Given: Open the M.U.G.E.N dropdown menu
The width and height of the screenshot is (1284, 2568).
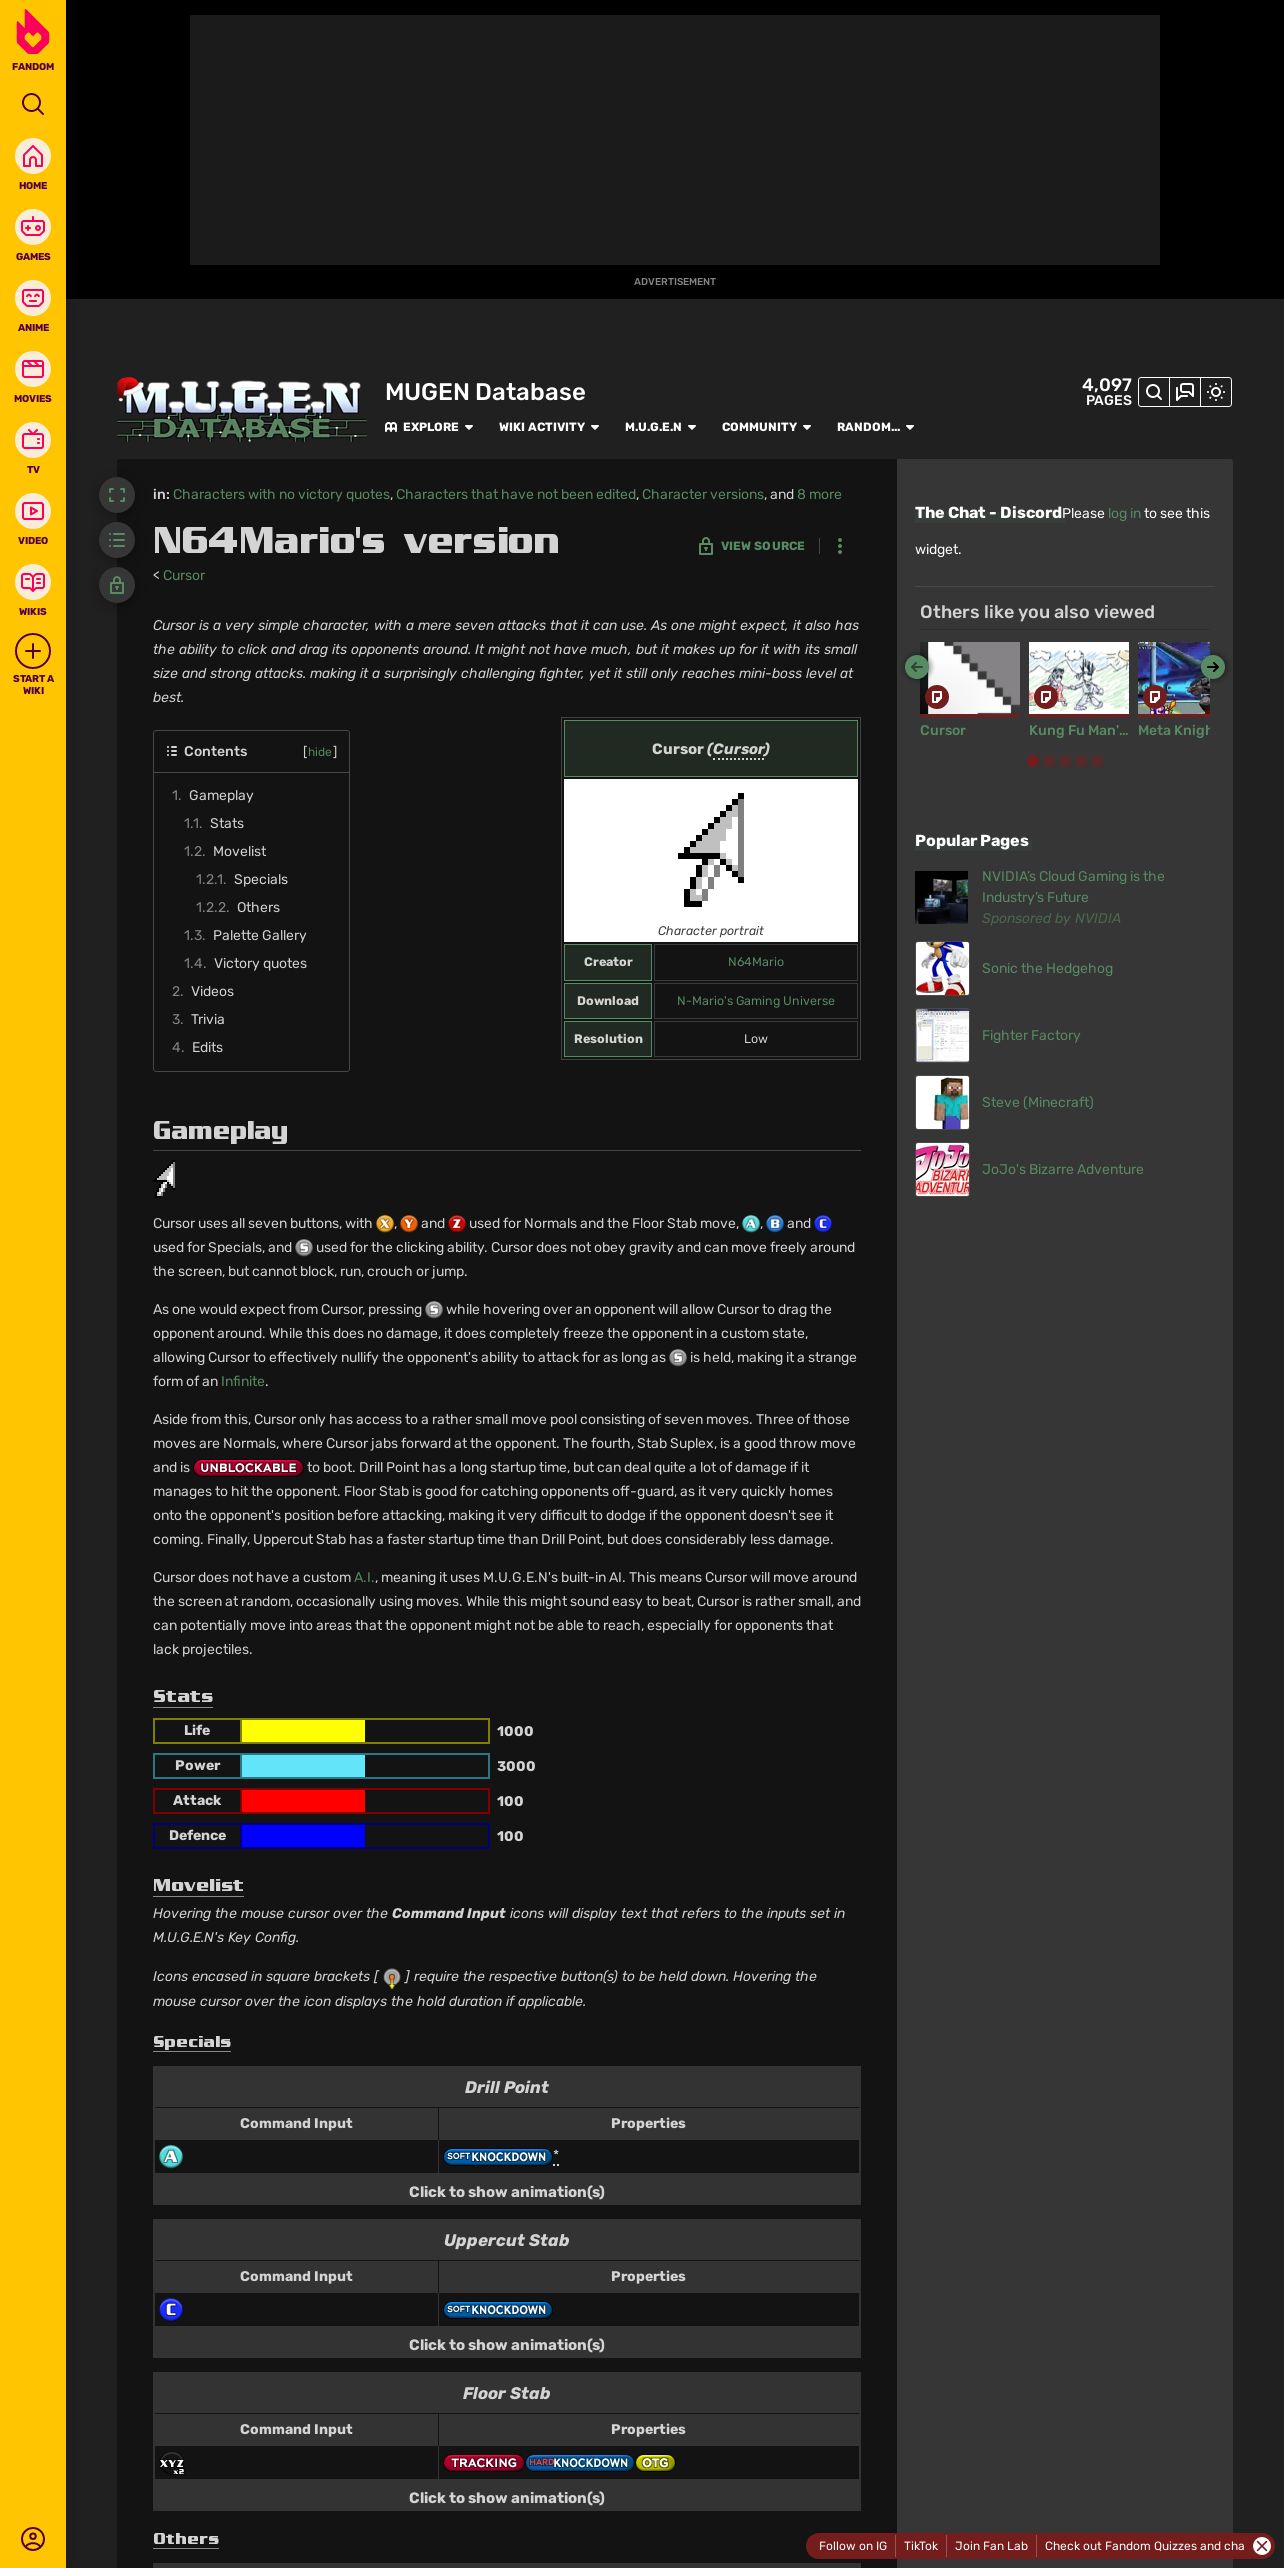Looking at the screenshot, I should pyautogui.click(x=660, y=427).
